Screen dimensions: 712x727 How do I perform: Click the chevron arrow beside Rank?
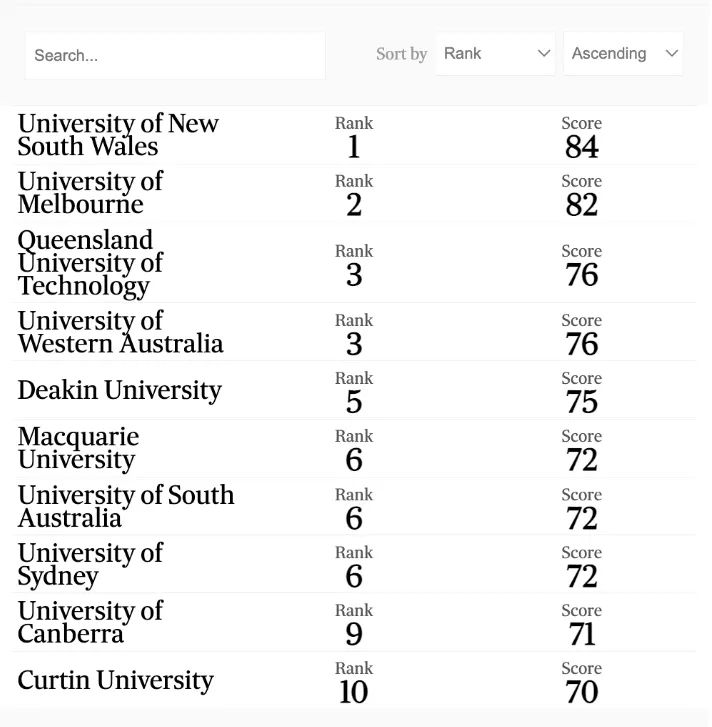coord(544,54)
